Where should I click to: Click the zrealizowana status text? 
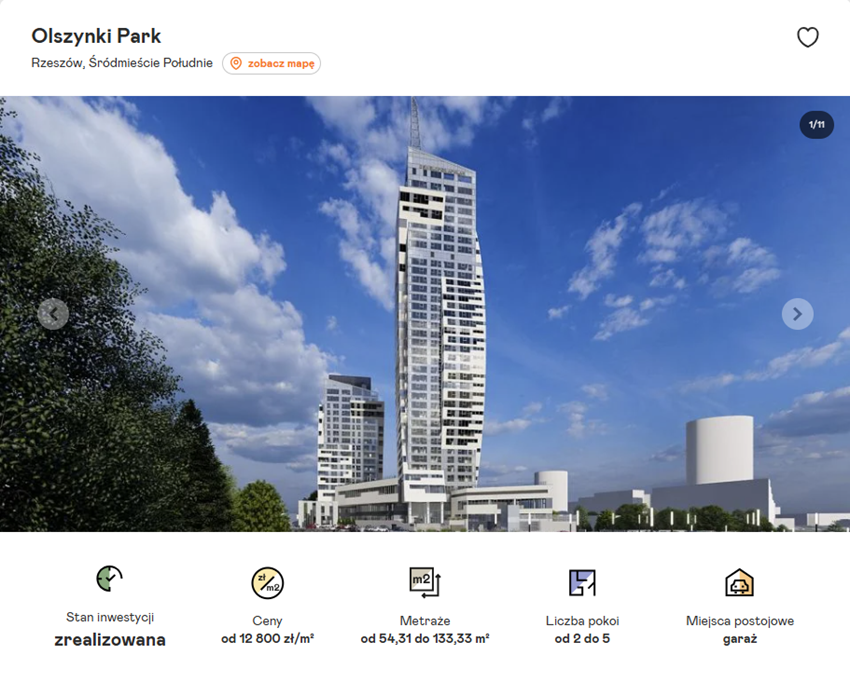[x=110, y=640]
